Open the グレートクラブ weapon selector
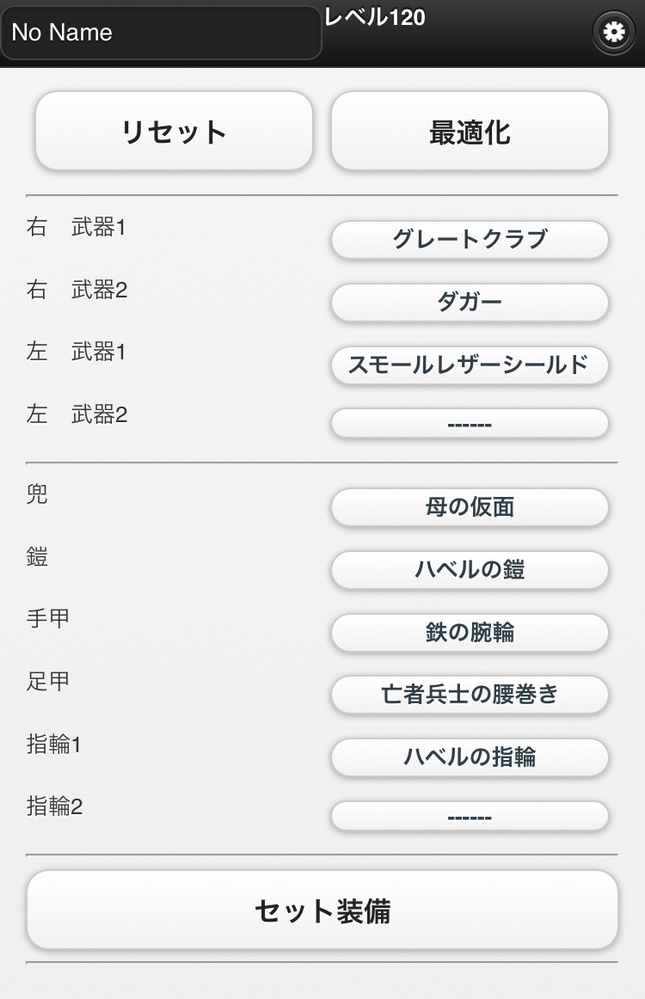This screenshot has height=999, width=645. [470, 240]
